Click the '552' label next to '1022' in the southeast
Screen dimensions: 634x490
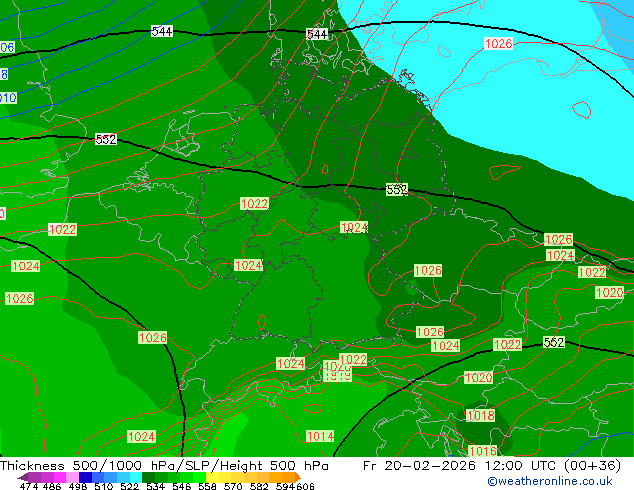(x=554, y=342)
